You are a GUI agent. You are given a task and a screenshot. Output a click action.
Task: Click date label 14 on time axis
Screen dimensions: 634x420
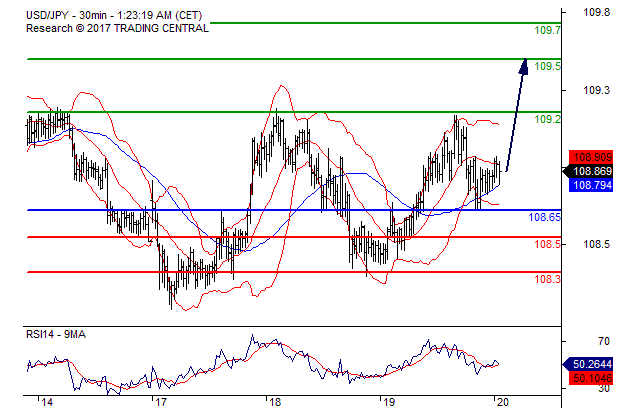coord(46,403)
